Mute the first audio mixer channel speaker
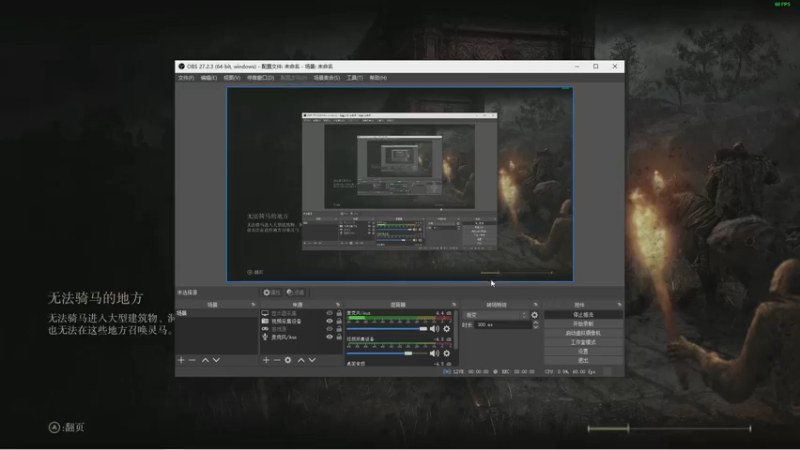This screenshot has width=800, height=450. (x=435, y=328)
